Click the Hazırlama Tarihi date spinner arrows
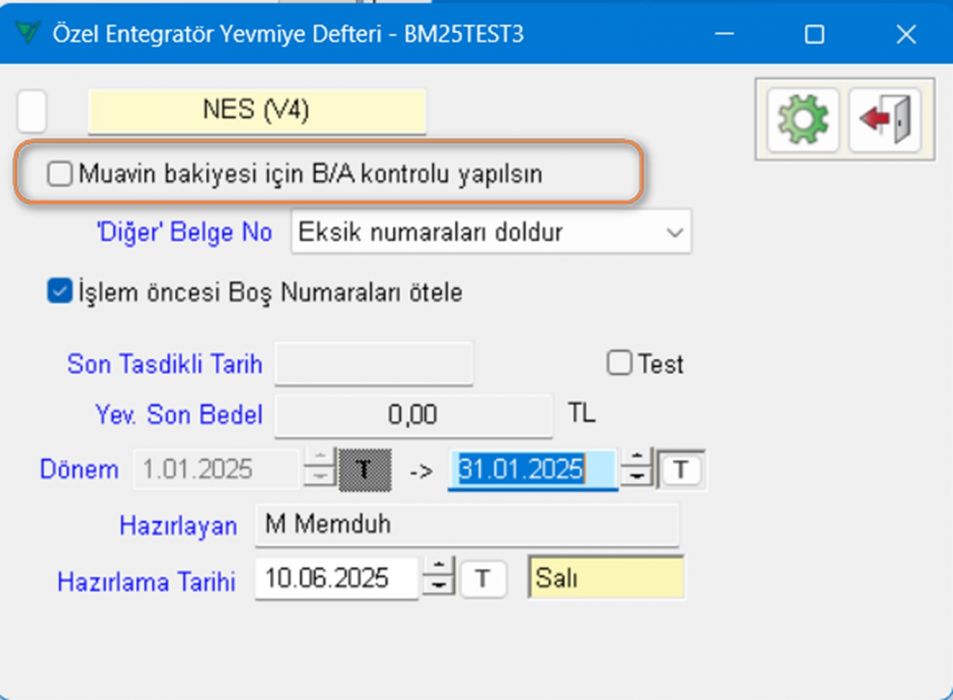953x700 pixels. [x=437, y=578]
